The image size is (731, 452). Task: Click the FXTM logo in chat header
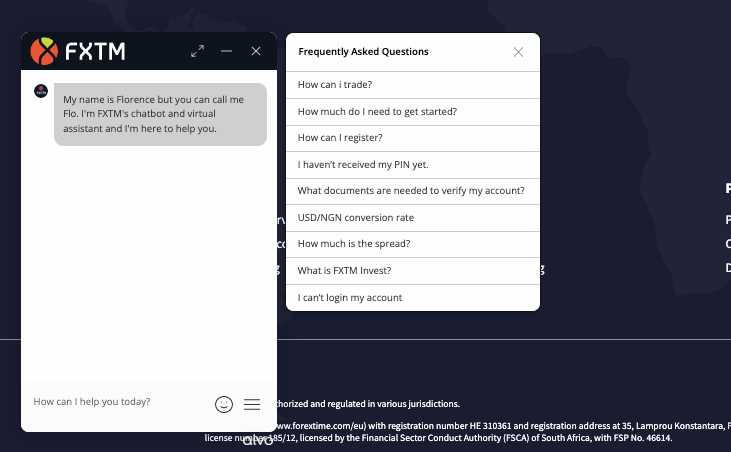78,51
